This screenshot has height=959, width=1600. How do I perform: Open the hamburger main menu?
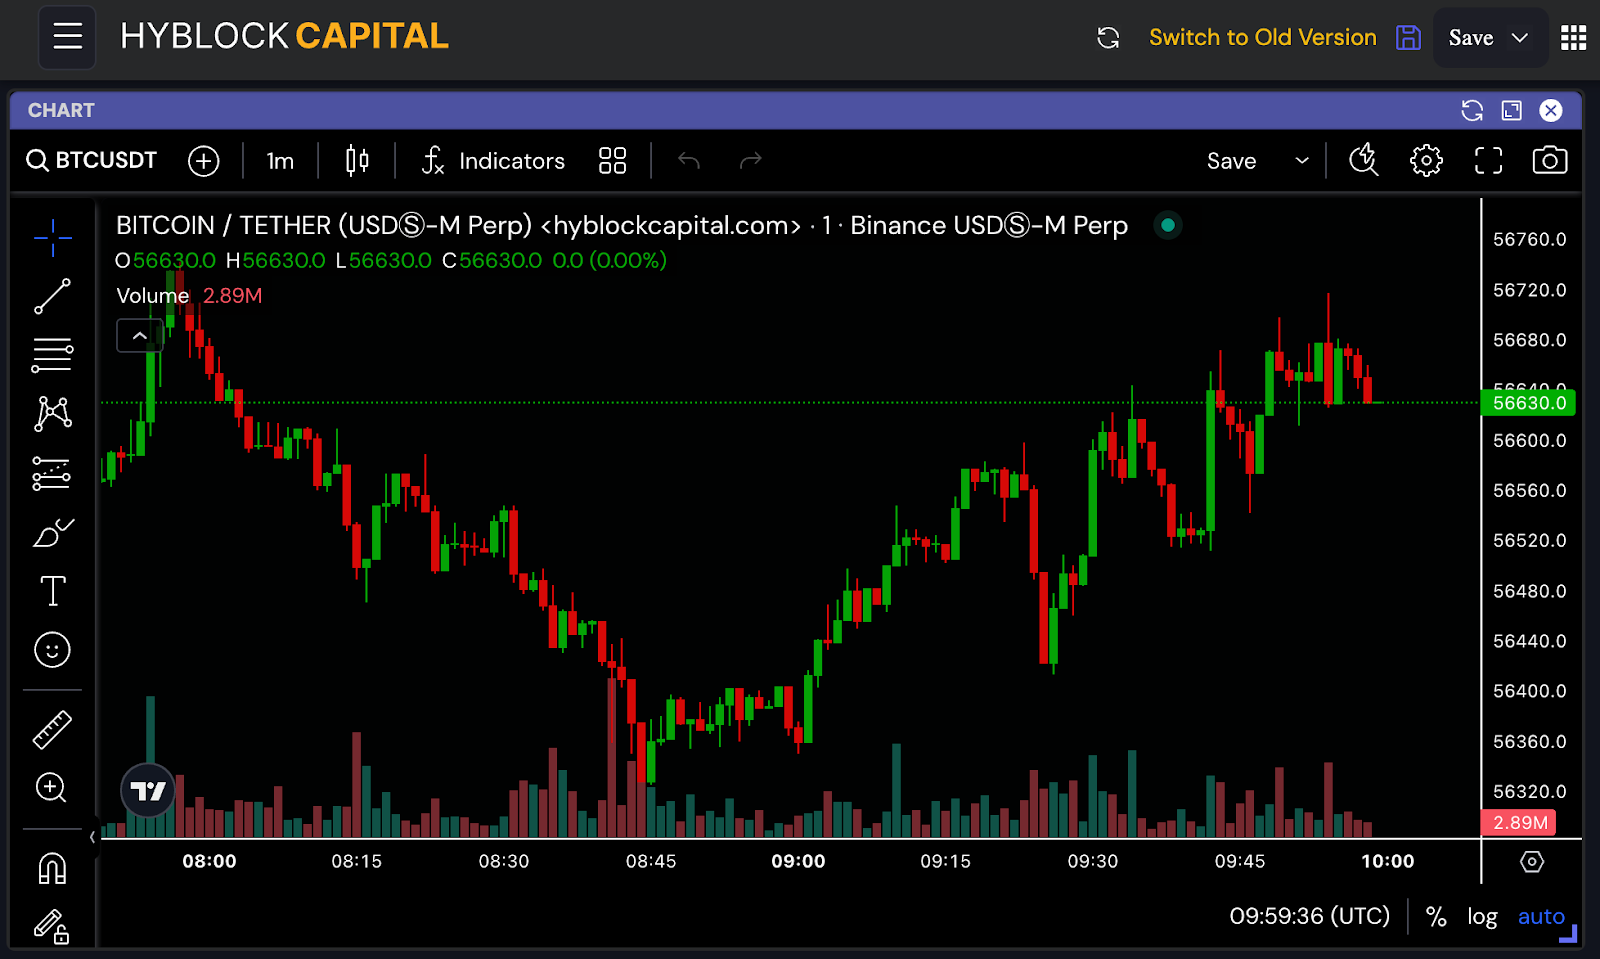pyautogui.click(x=67, y=37)
